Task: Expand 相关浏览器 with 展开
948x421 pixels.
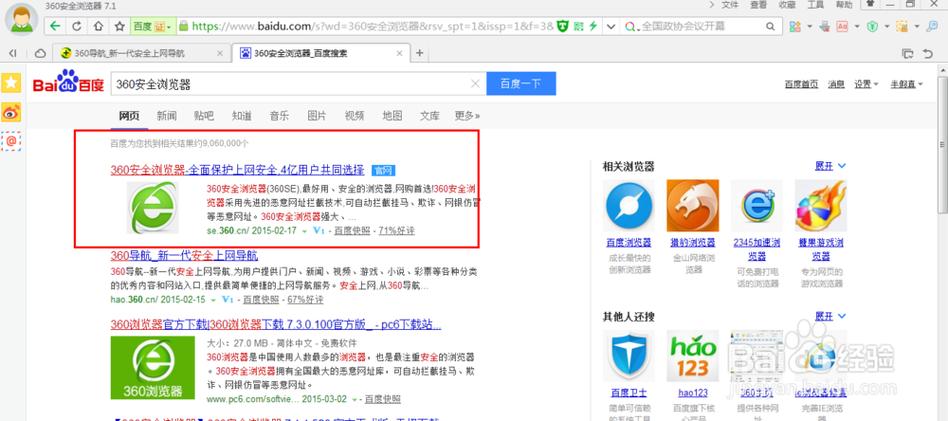Action: (830, 166)
